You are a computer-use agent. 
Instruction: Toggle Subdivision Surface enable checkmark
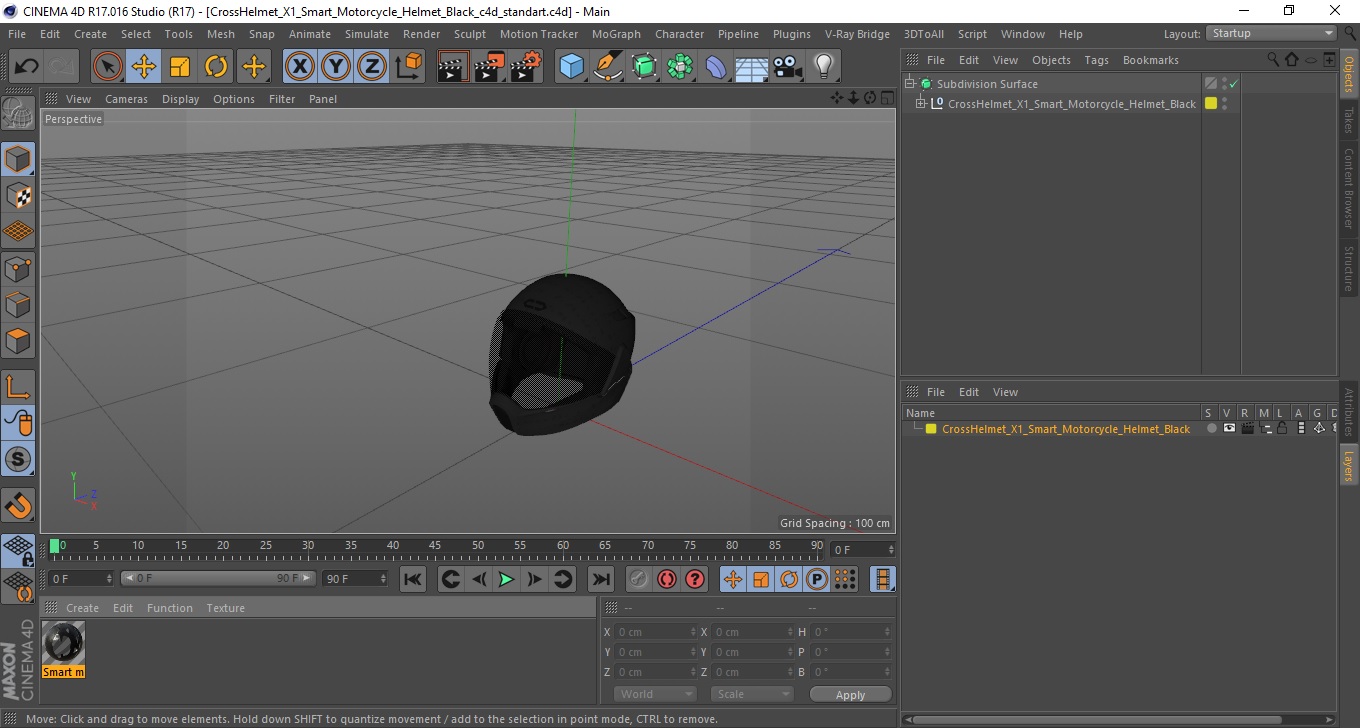(x=1233, y=84)
